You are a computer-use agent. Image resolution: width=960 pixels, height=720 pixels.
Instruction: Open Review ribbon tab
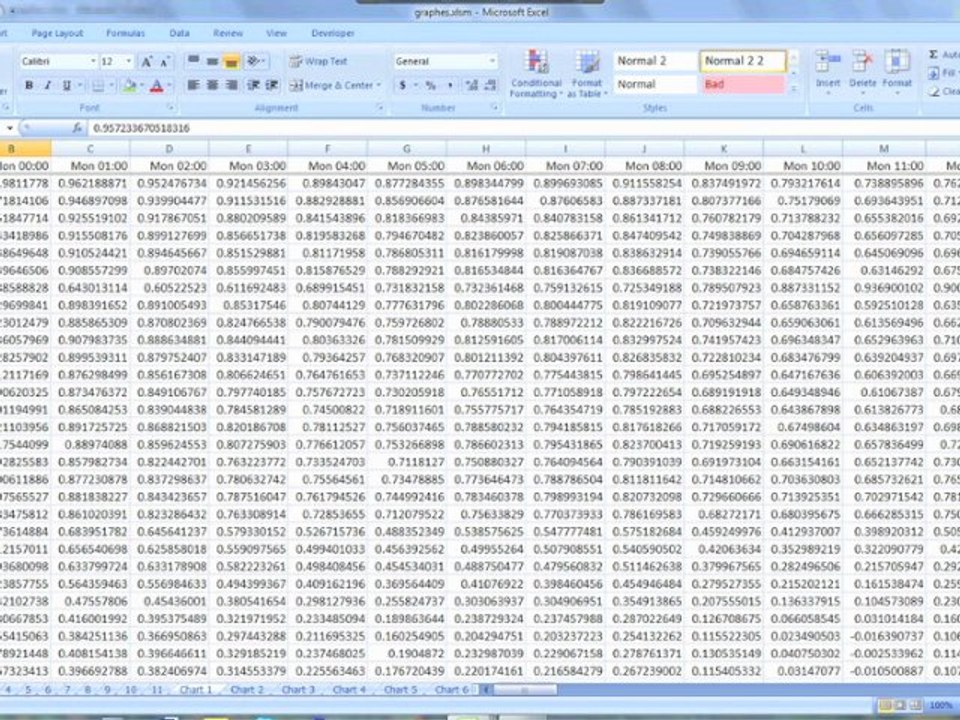tap(228, 33)
